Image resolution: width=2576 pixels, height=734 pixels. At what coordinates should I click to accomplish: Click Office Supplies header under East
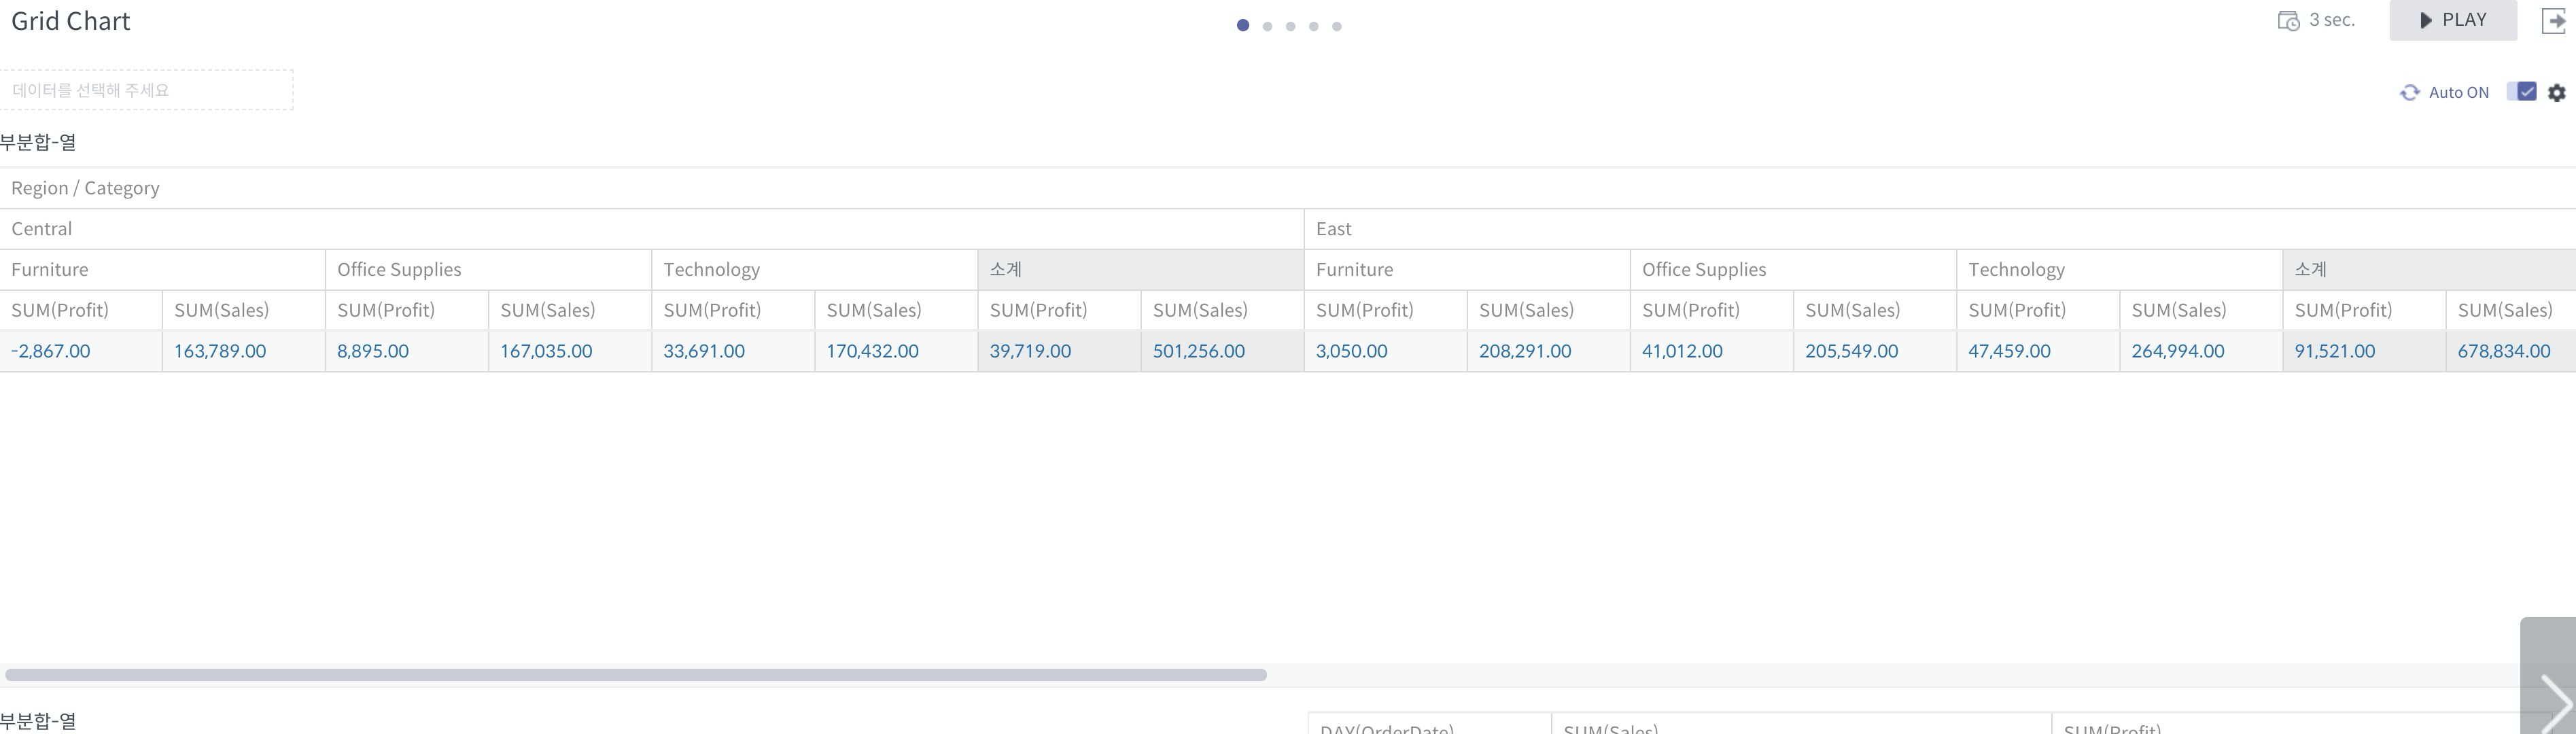[1793, 270]
